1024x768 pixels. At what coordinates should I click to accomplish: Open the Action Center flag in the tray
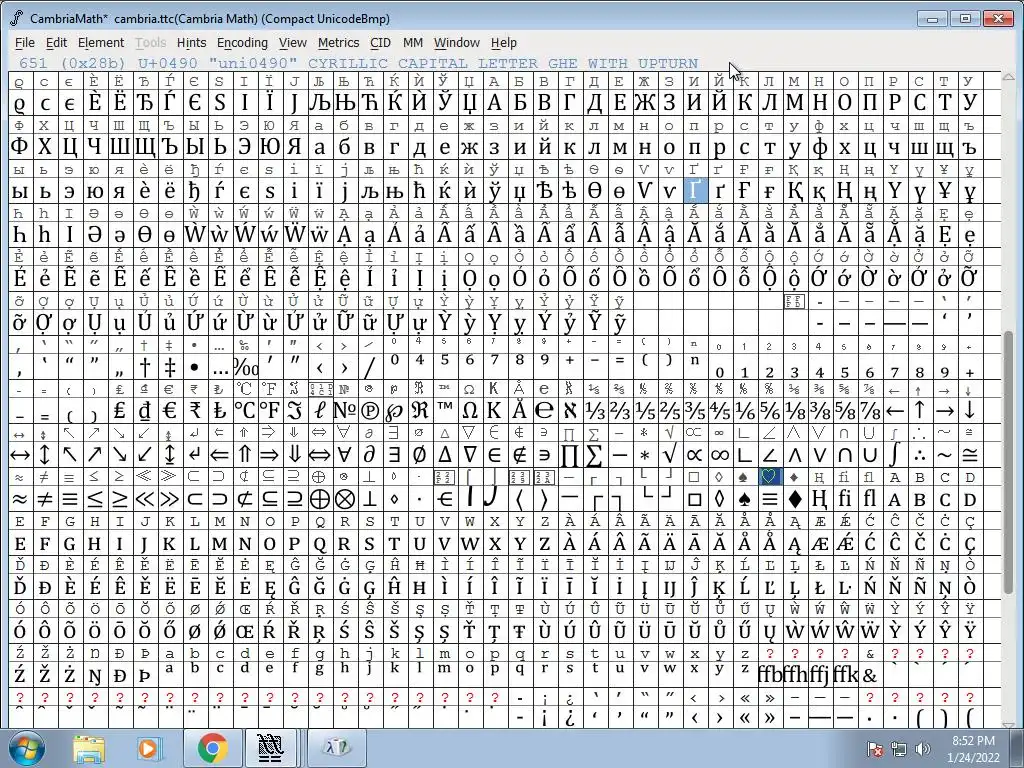click(x=875, y=750)
